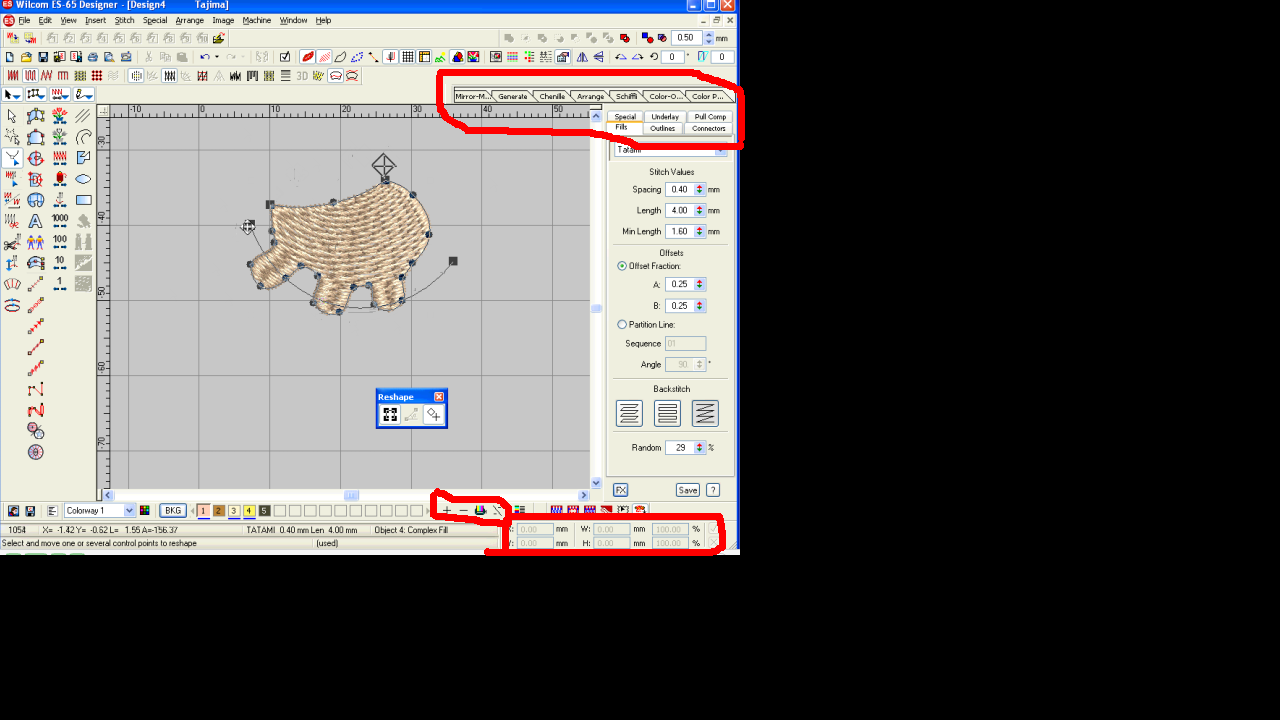The image size is (1280, 720).
Task: Click the minus Remove Color icon
Action: pos(463,510)
